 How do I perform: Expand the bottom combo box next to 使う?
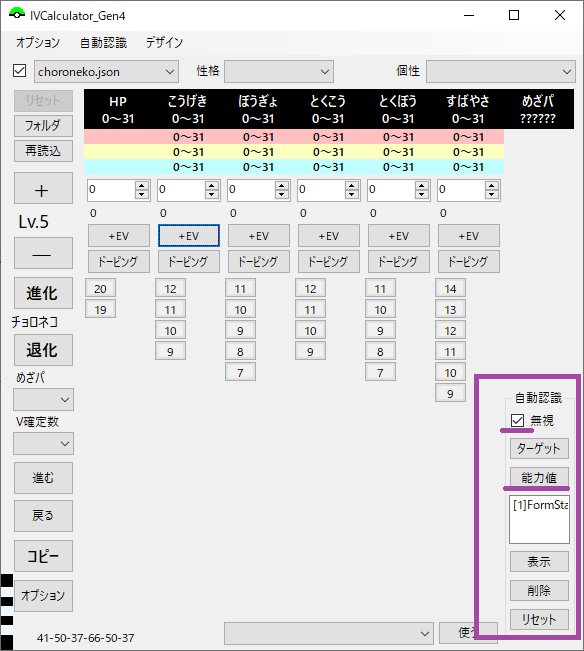329,633
